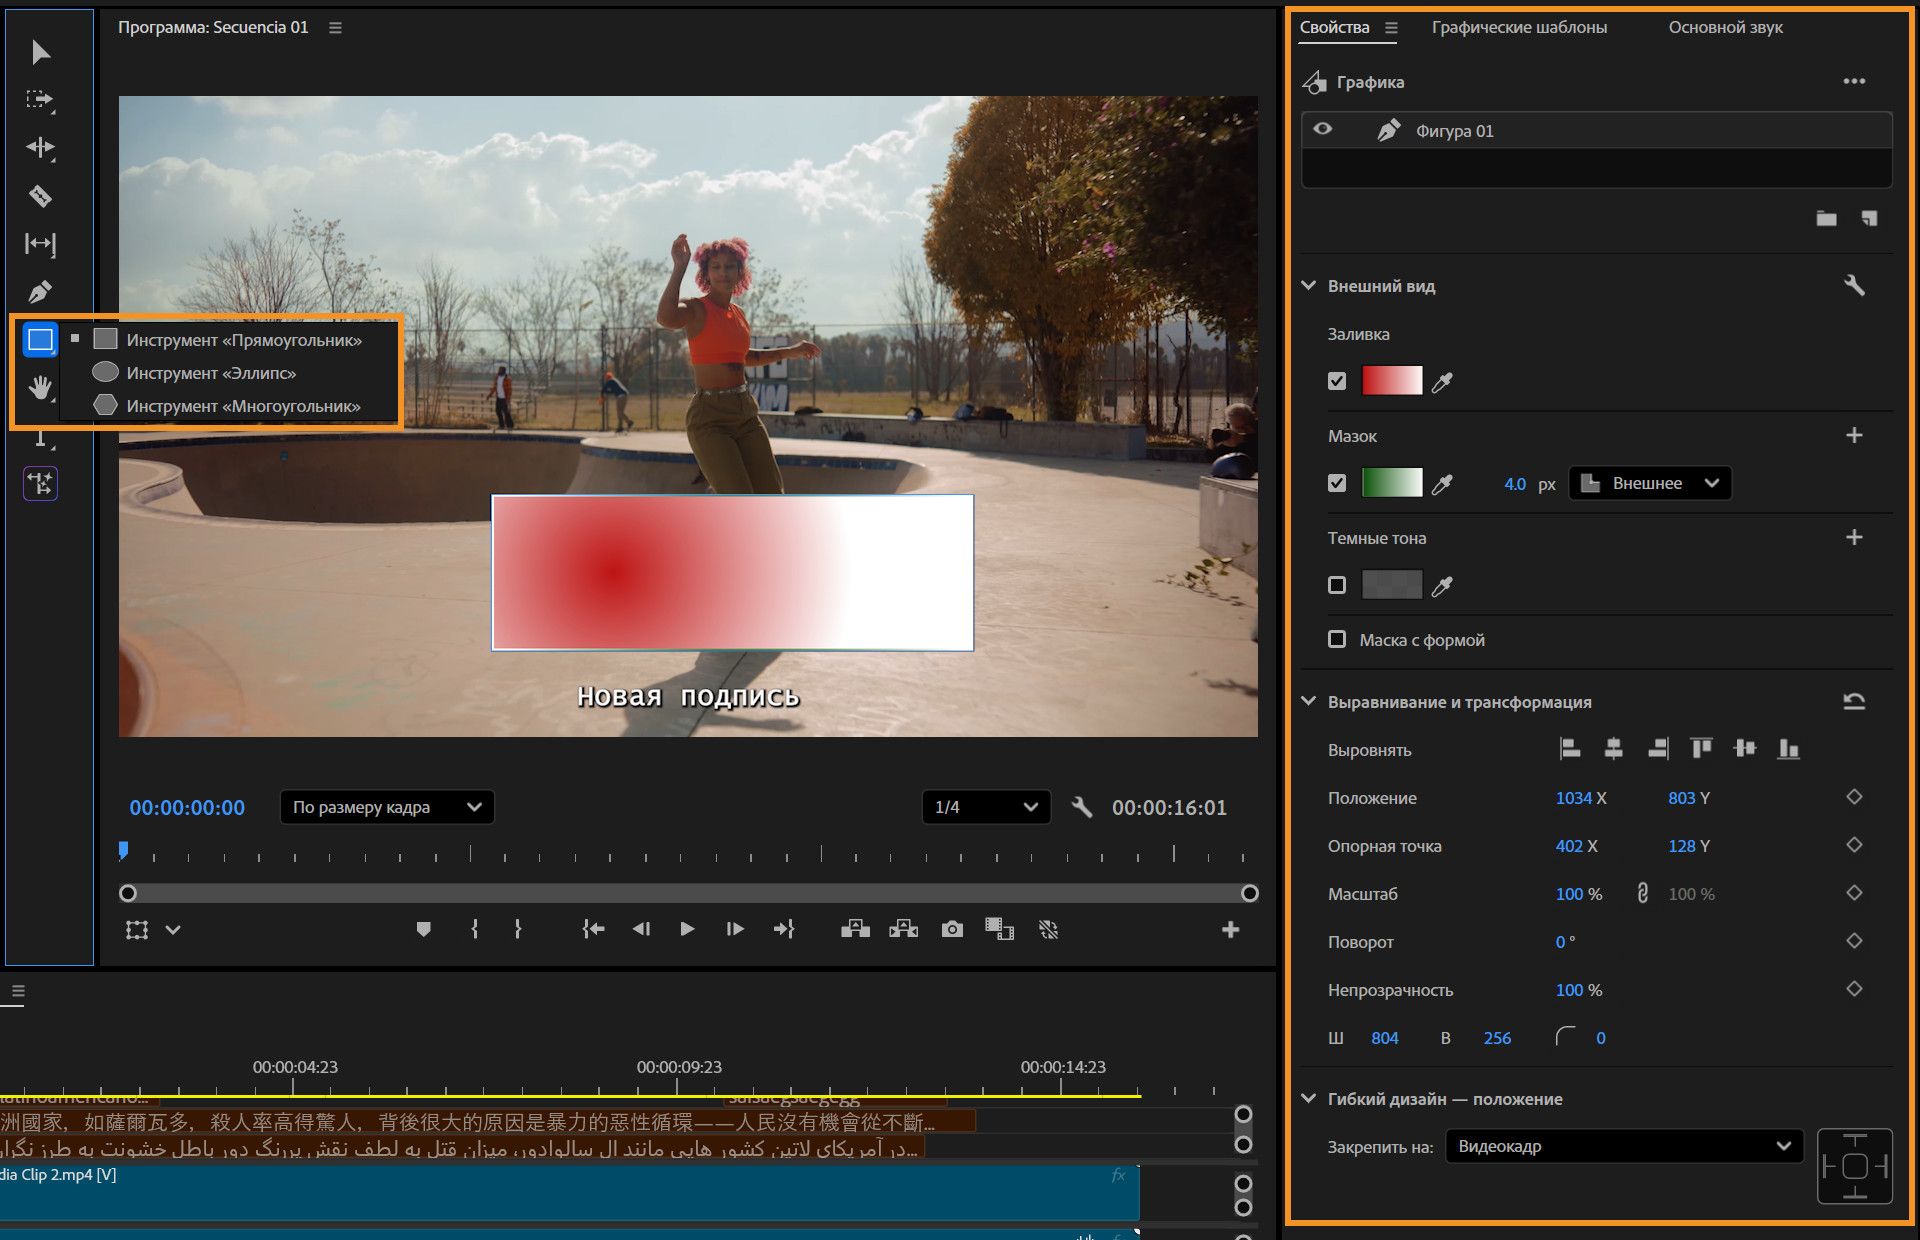Reset alignment and transform settings
Screen dimensions: 1920x1240
click(x=1854, y=702)
